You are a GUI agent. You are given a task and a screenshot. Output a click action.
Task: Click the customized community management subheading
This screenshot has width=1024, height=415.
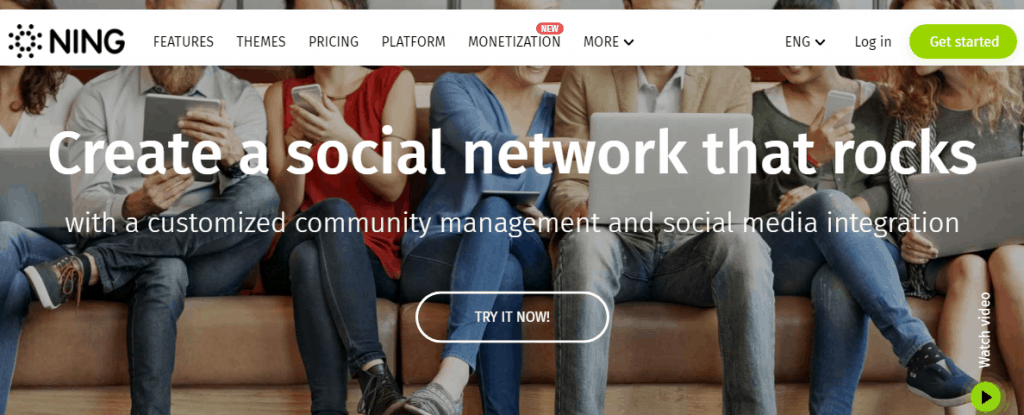tap(512, 224)
